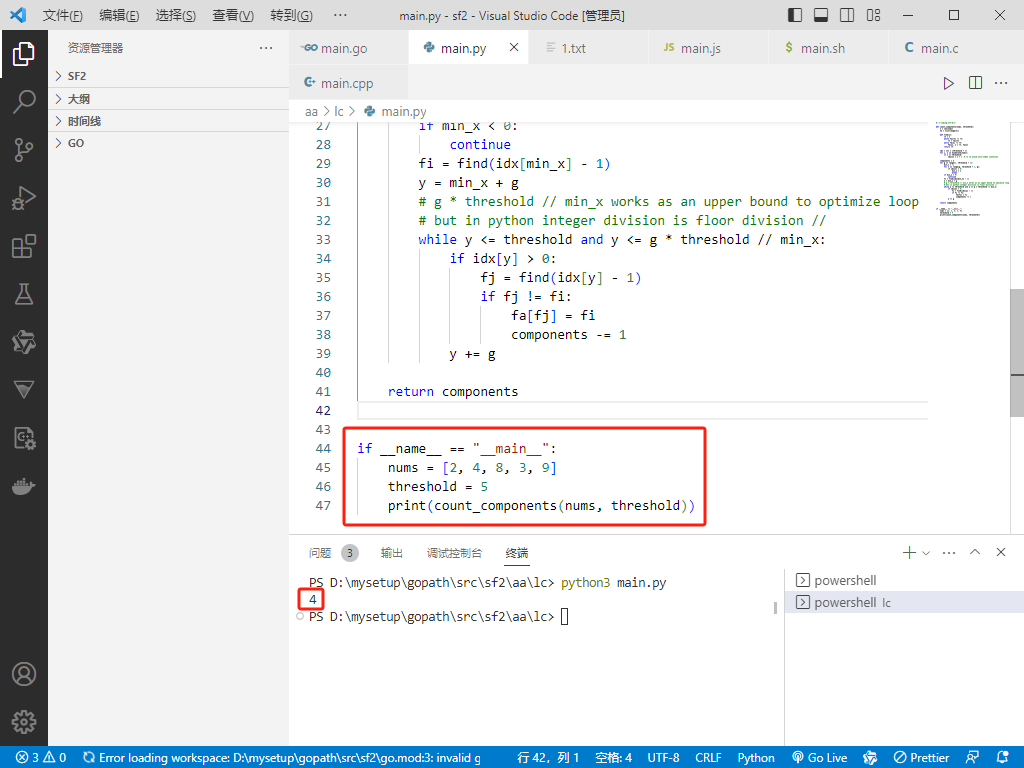Image resolution: width=1024 pixels, height=768 pixels.
Task: Start Go Live server
Action: point(820,758)
